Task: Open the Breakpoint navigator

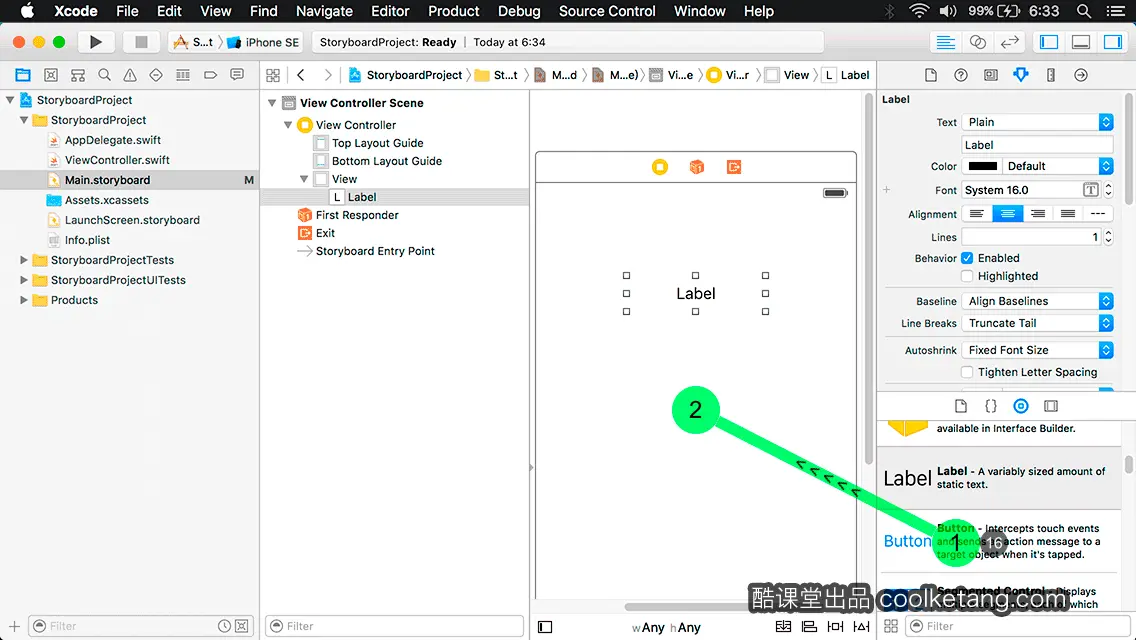Action: coord(210,75)
